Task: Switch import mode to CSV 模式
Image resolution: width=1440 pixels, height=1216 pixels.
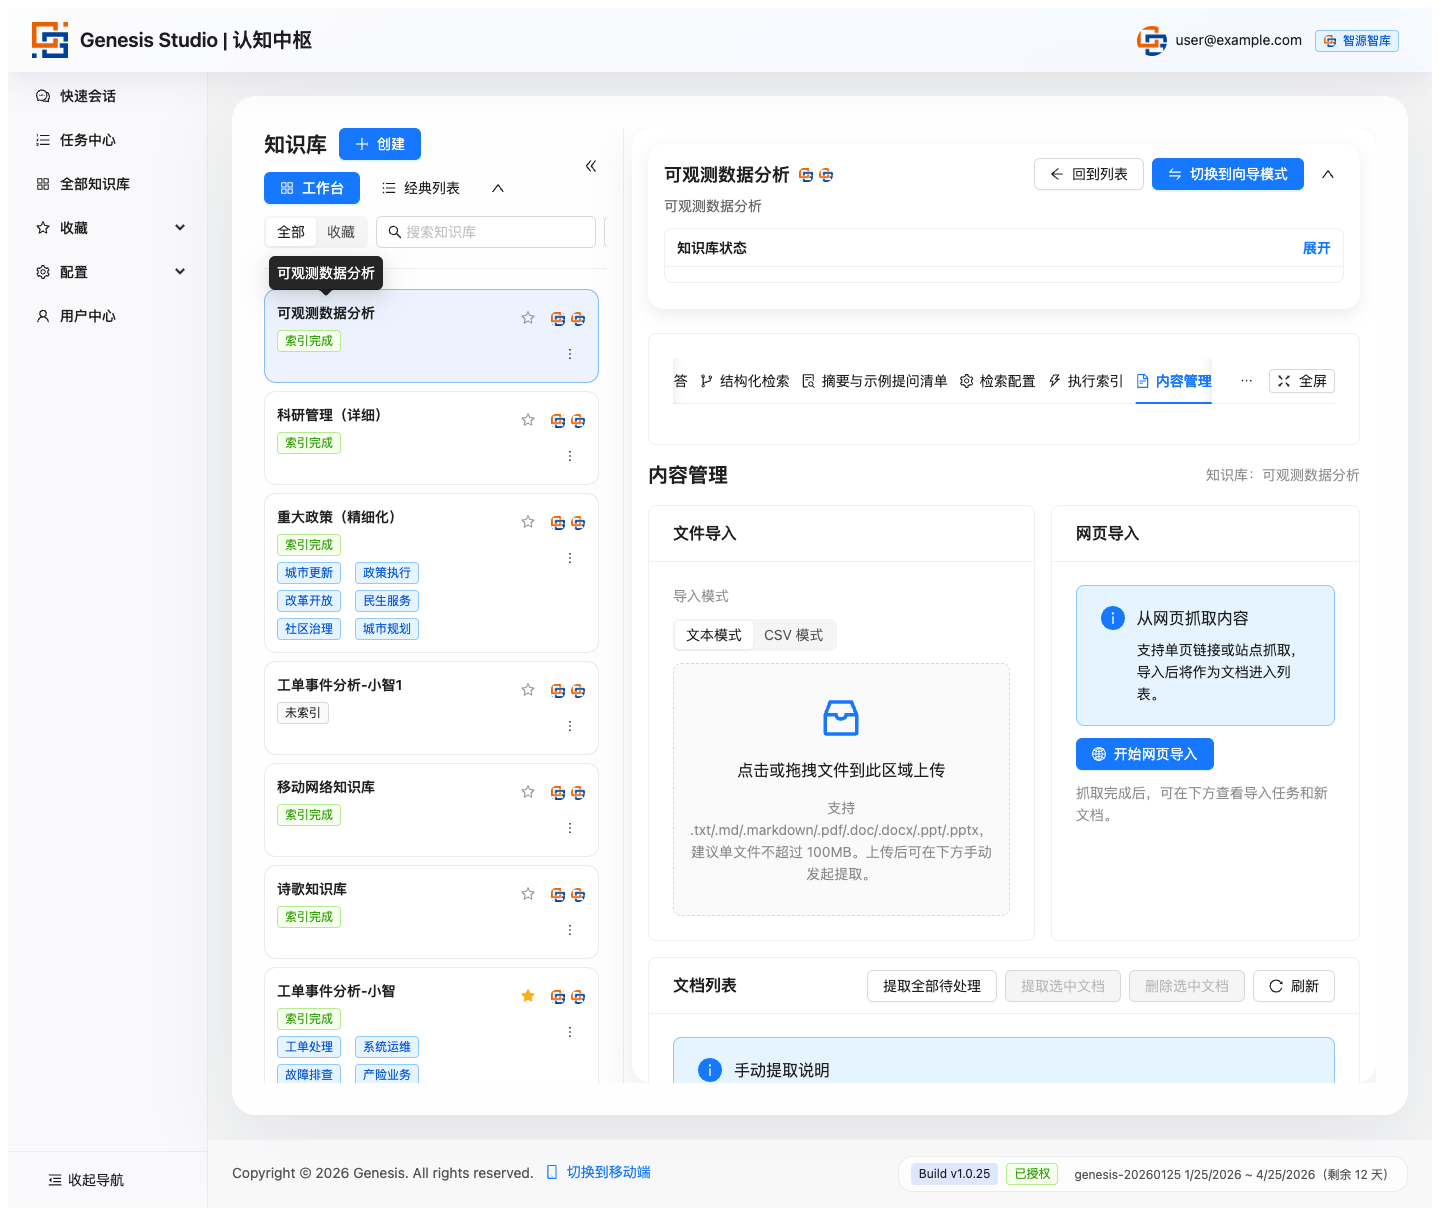Action: coord(794,634)
